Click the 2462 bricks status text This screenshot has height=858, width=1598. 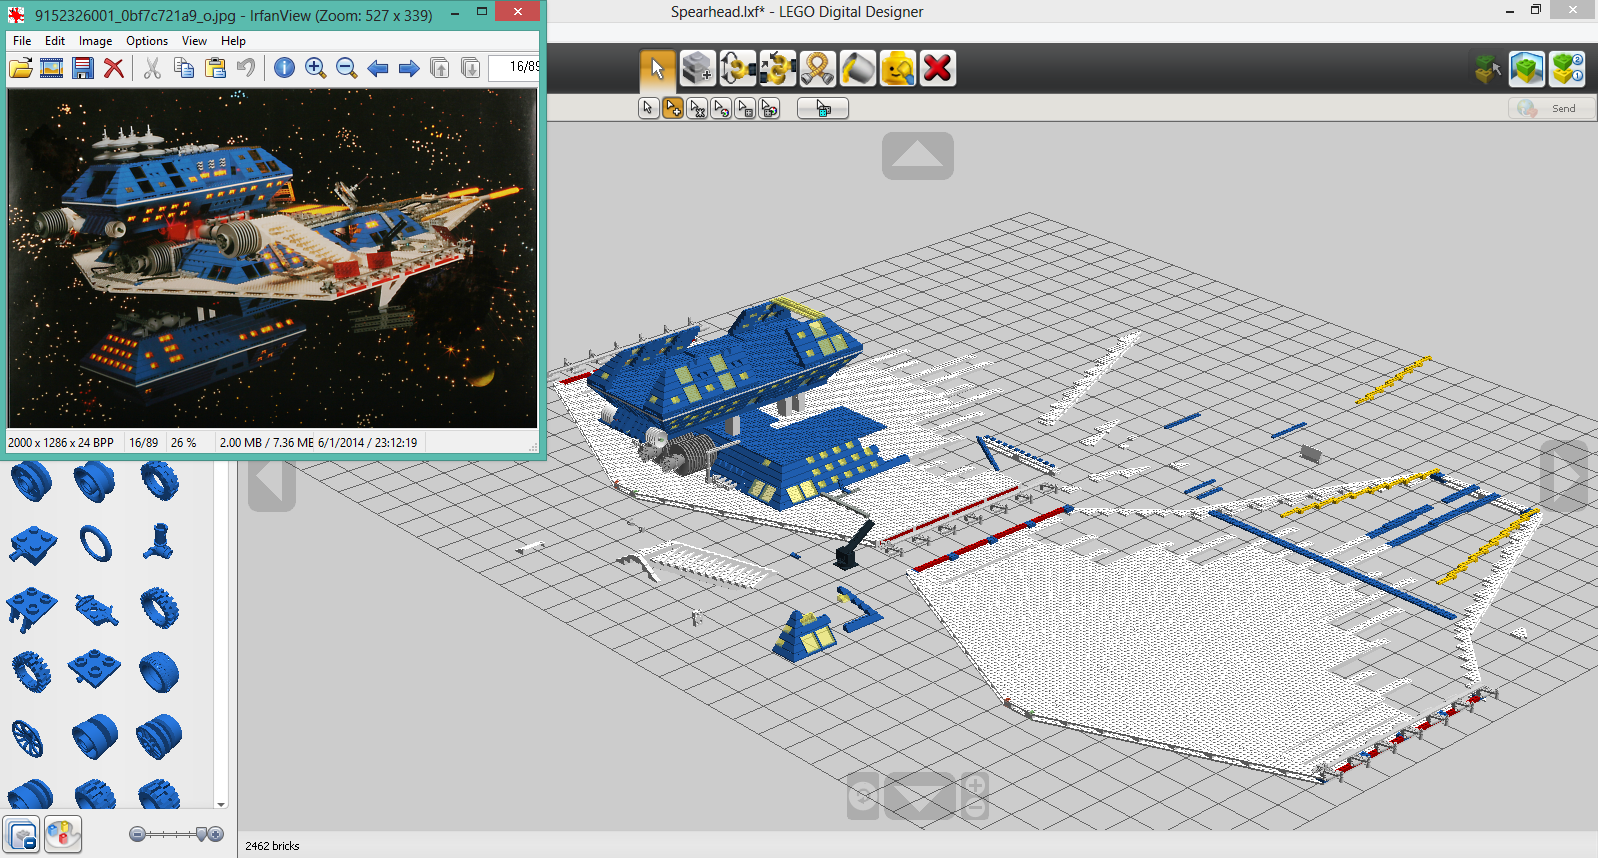point(272,846)
